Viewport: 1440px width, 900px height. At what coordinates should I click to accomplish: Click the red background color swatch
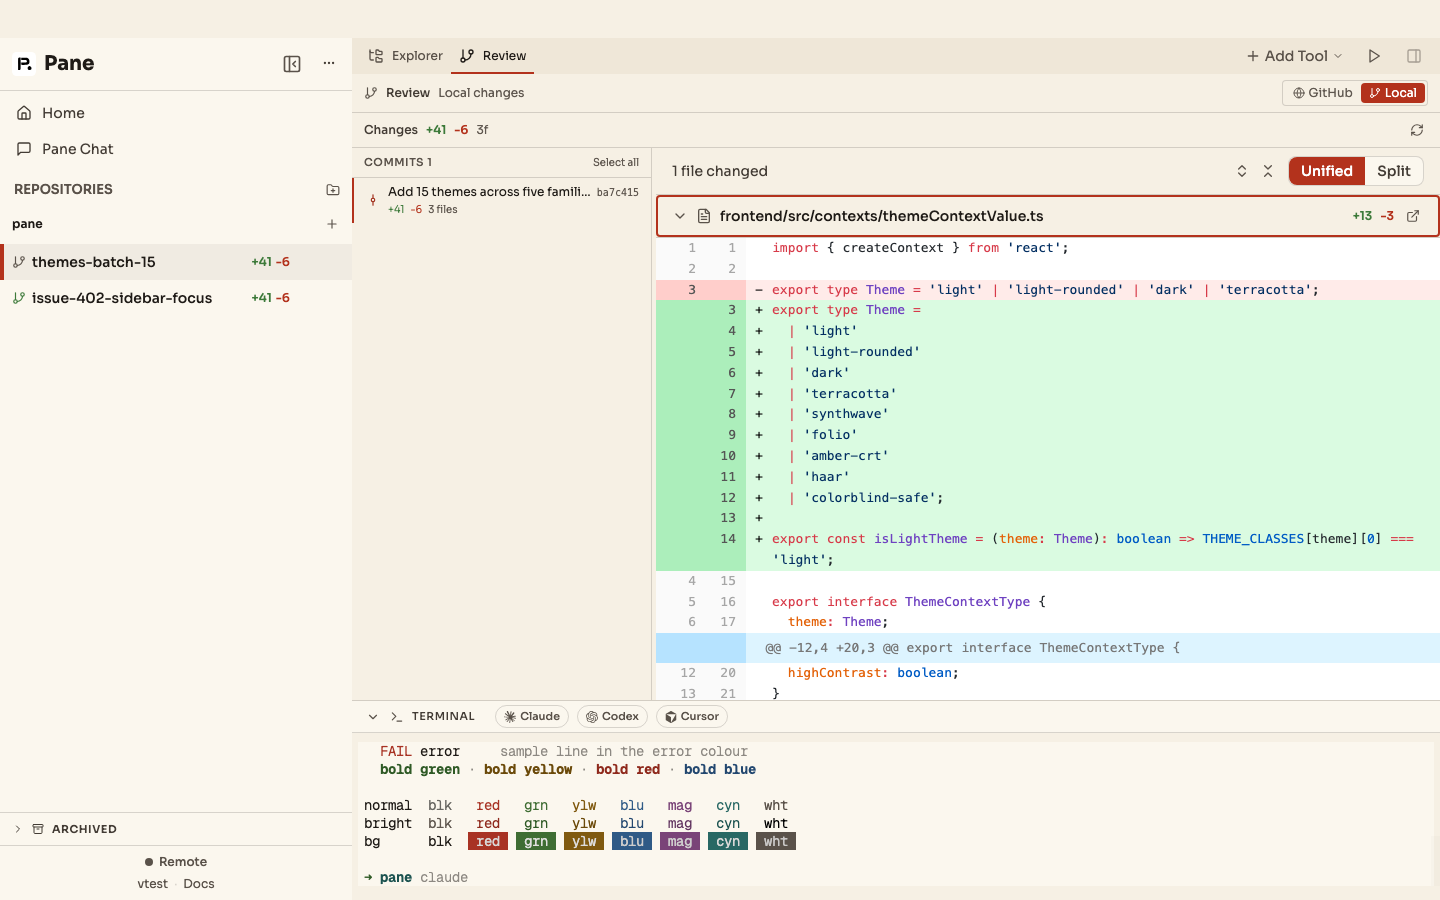[488, 842]
